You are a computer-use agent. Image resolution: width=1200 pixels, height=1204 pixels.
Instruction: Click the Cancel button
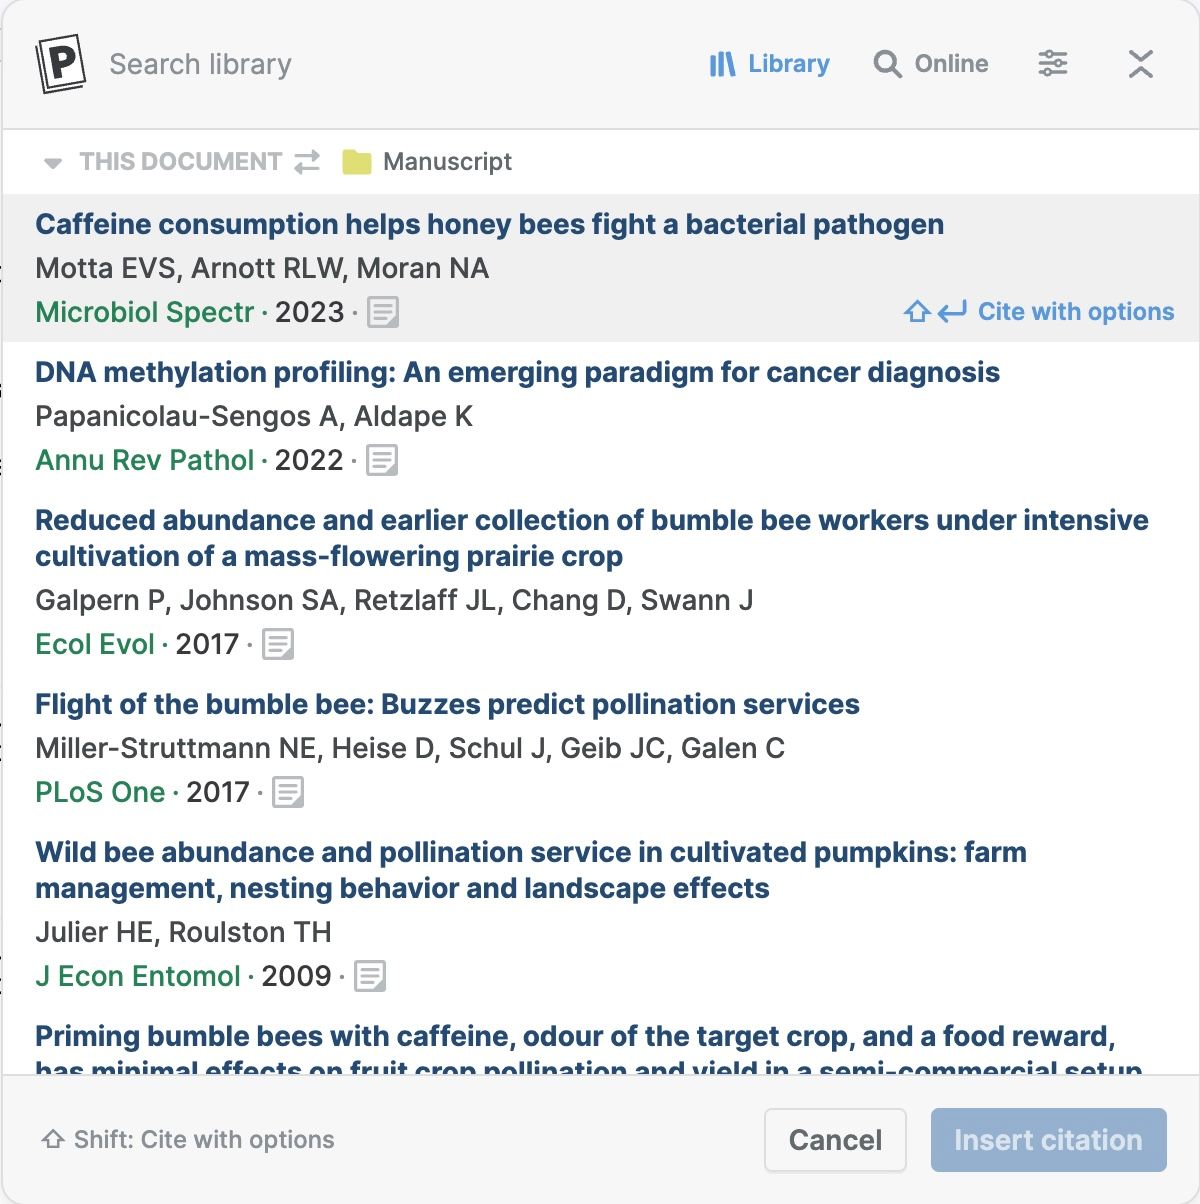tap(835, 1140)
